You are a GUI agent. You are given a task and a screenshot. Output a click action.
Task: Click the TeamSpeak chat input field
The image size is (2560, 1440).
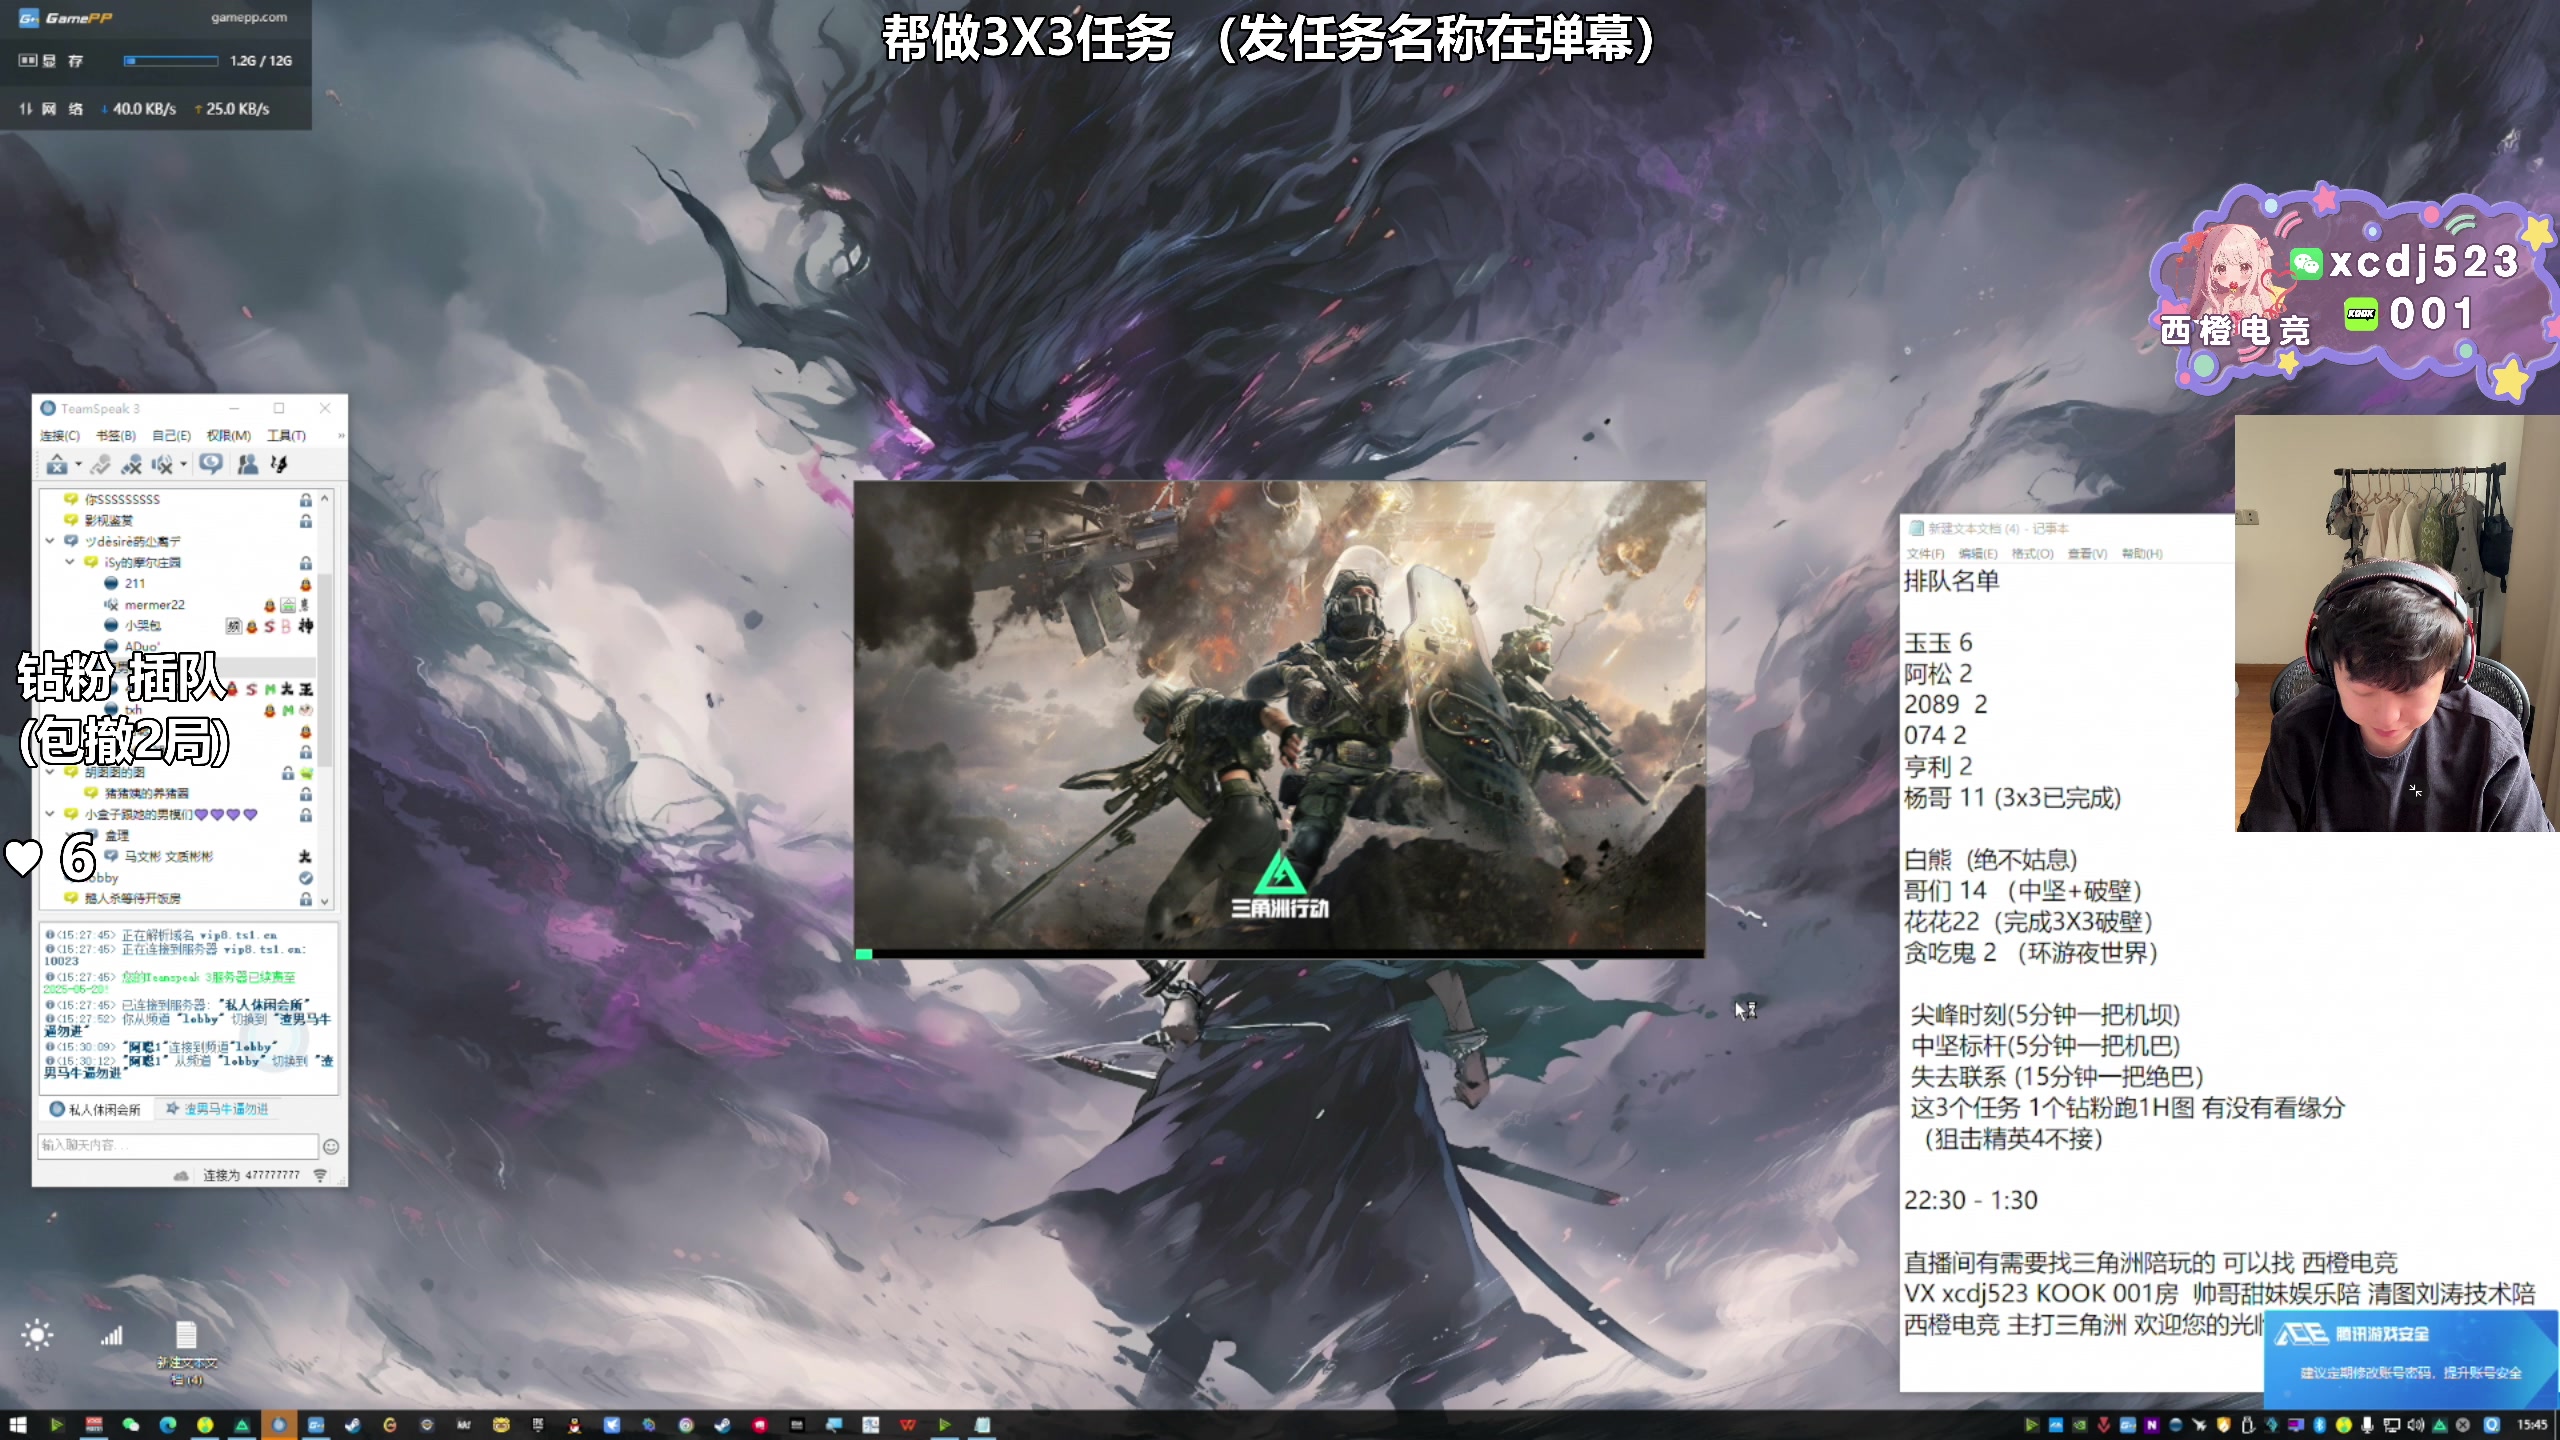coord(178,1146)
